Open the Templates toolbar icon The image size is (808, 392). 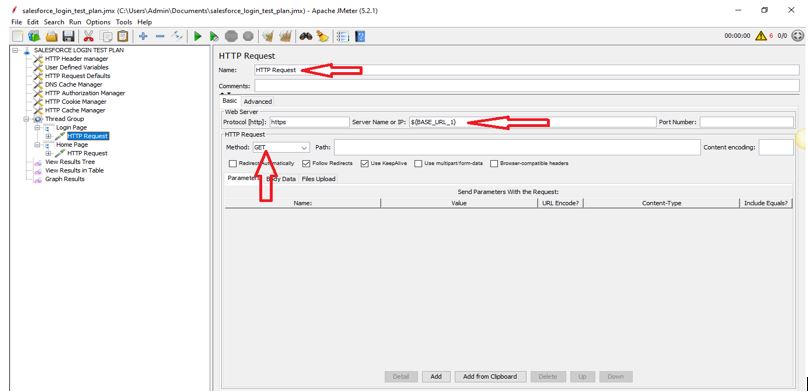(x=34, y=36)
